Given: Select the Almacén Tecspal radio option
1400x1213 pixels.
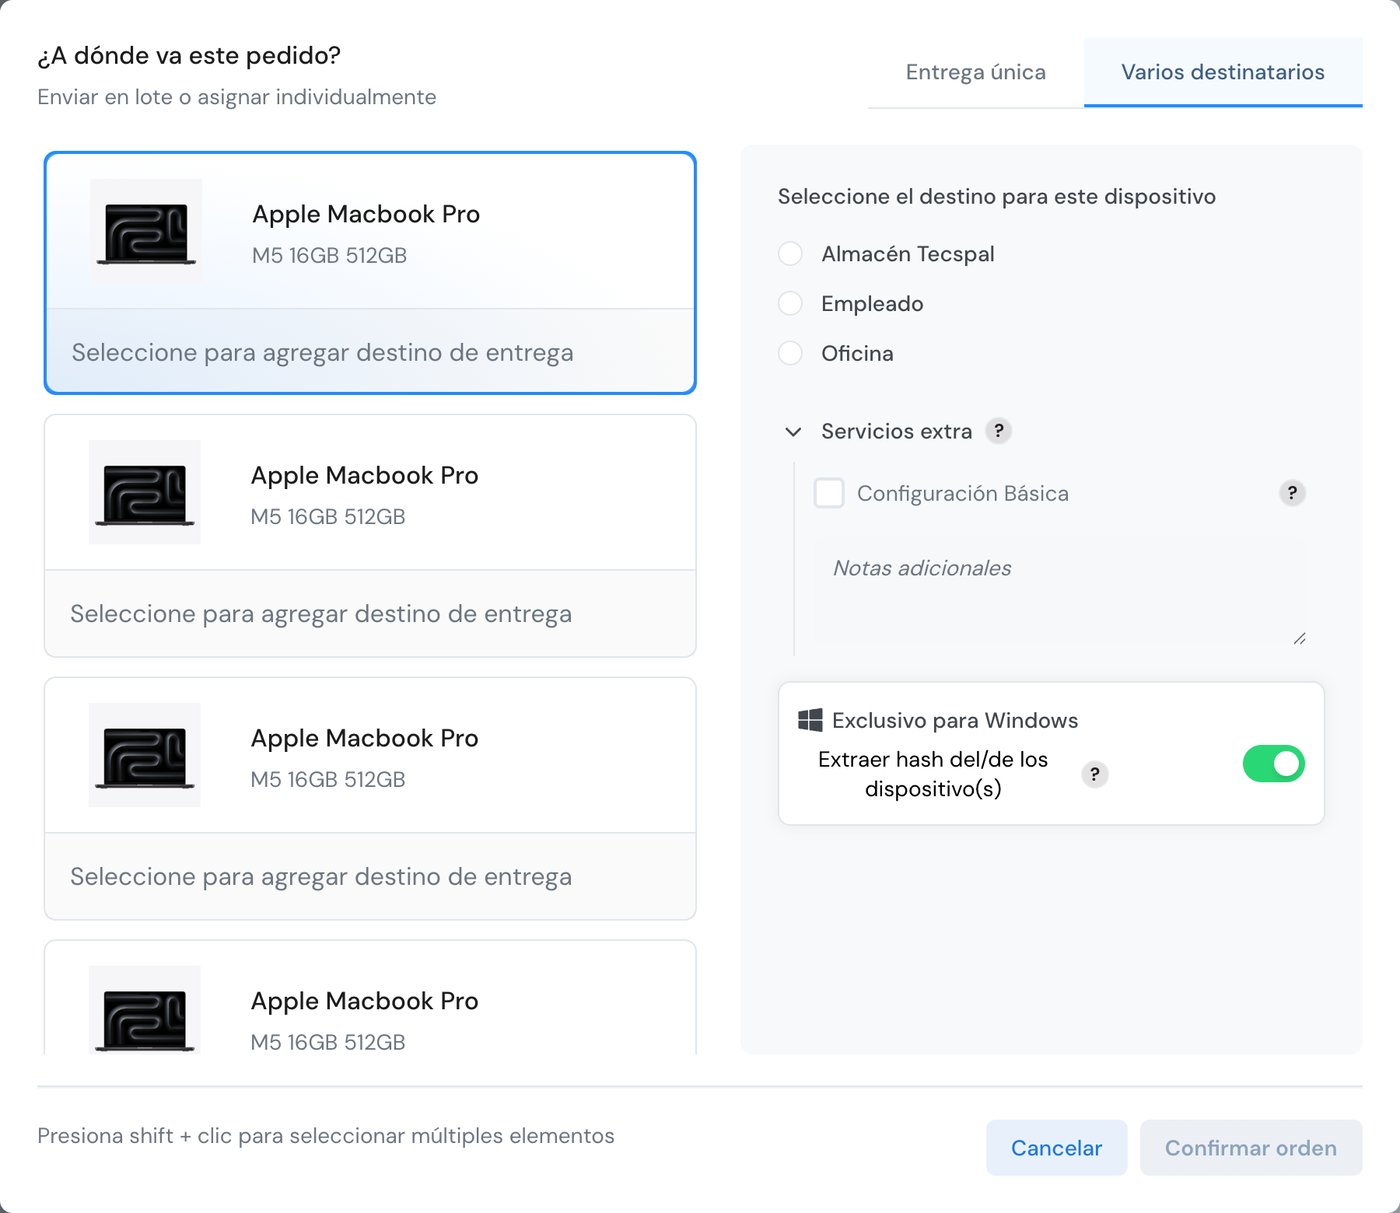Looking at the screenshot, I should tap(790, 254).
